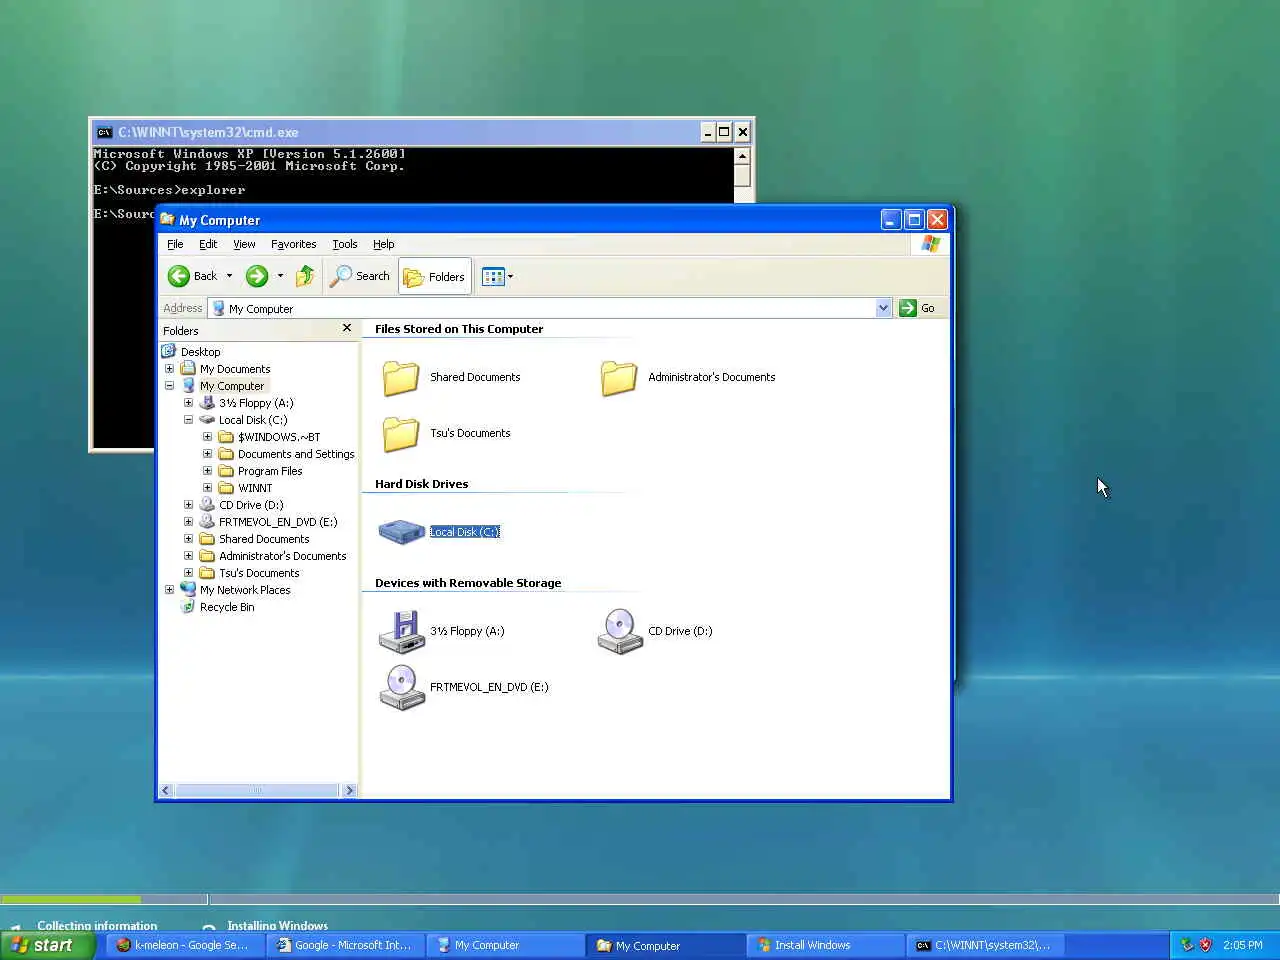
Task: Click the Go button
Action: pyautogui.click(x=917, y=308)
